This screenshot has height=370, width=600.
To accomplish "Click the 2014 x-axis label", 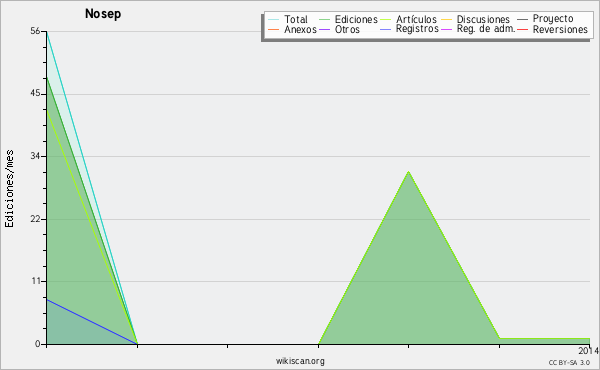I will 589,350.
